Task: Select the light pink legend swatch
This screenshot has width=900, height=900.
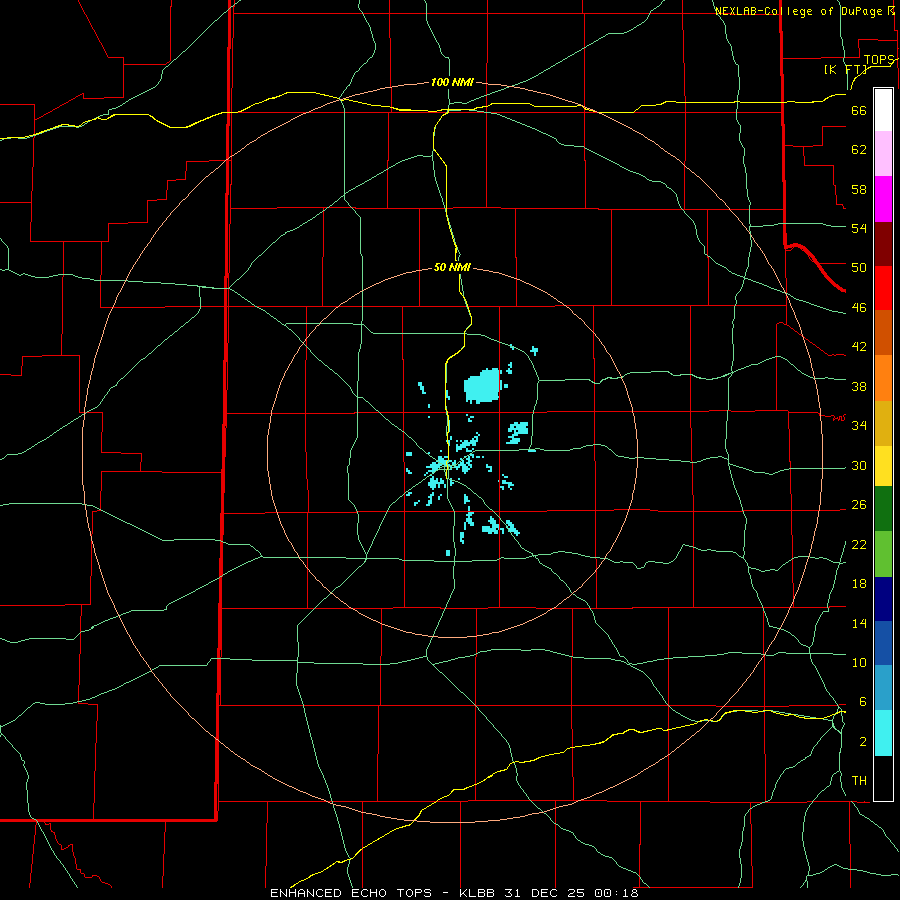Action: [883, 153]
